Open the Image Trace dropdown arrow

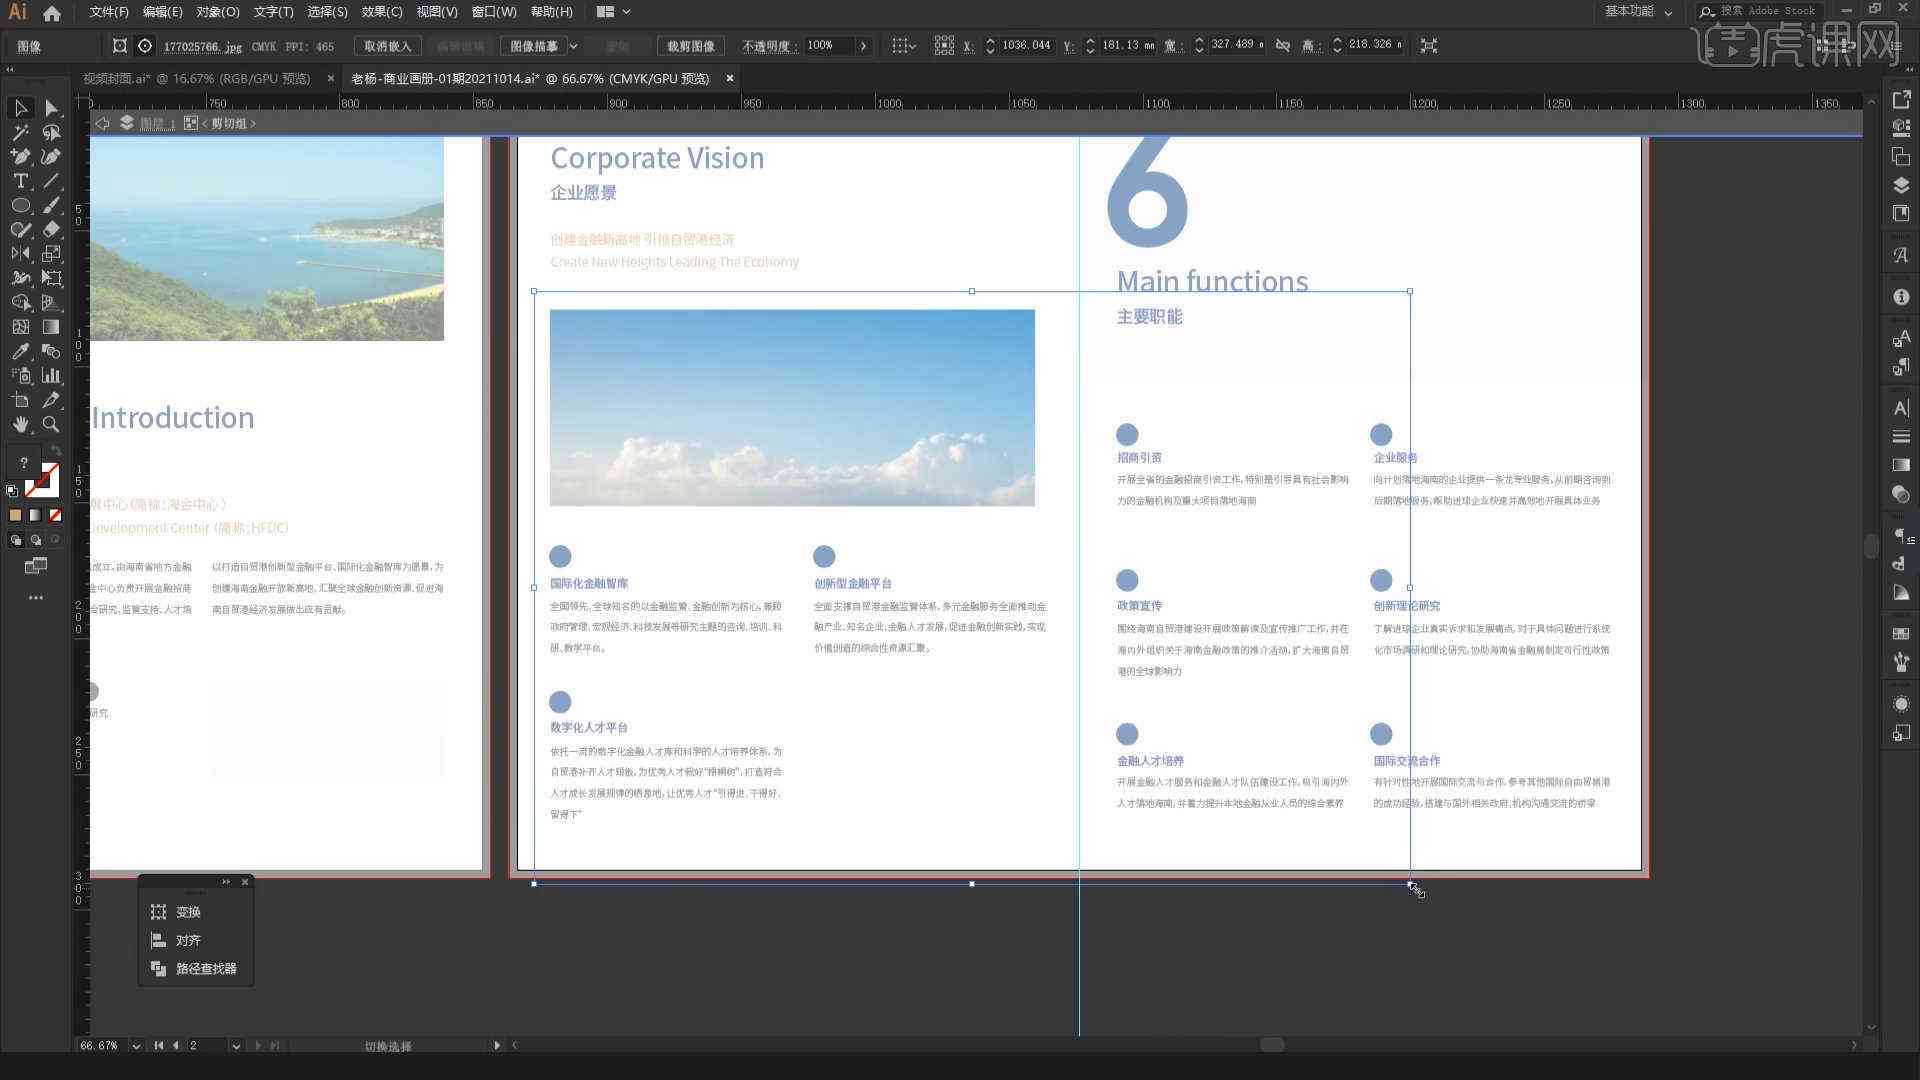pos(574,46)
